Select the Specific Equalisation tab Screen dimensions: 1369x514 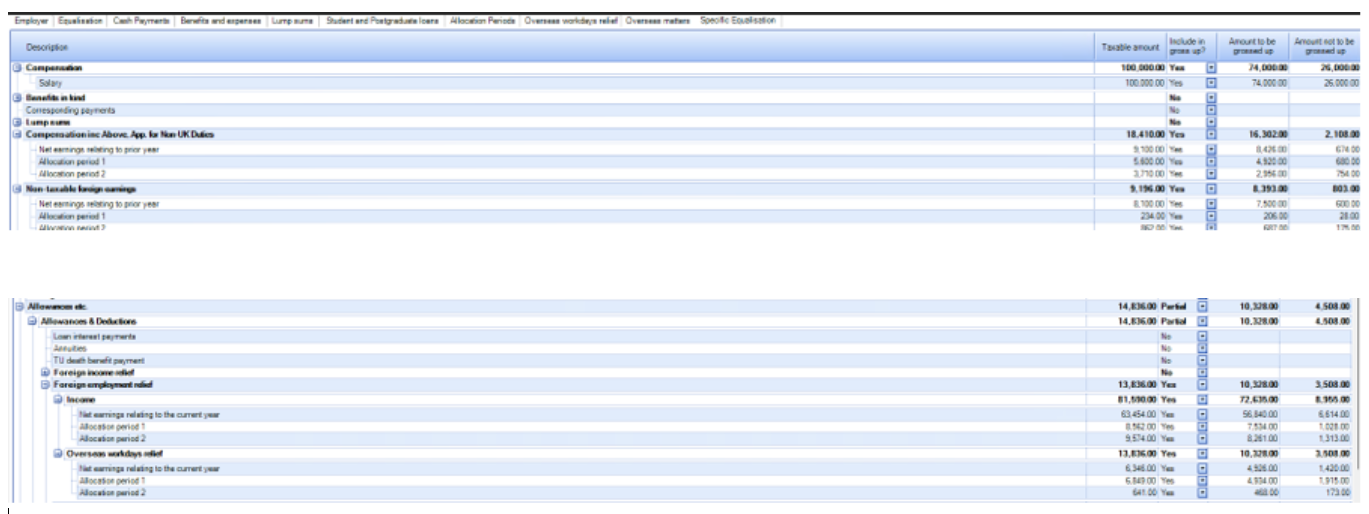[738, 20]
